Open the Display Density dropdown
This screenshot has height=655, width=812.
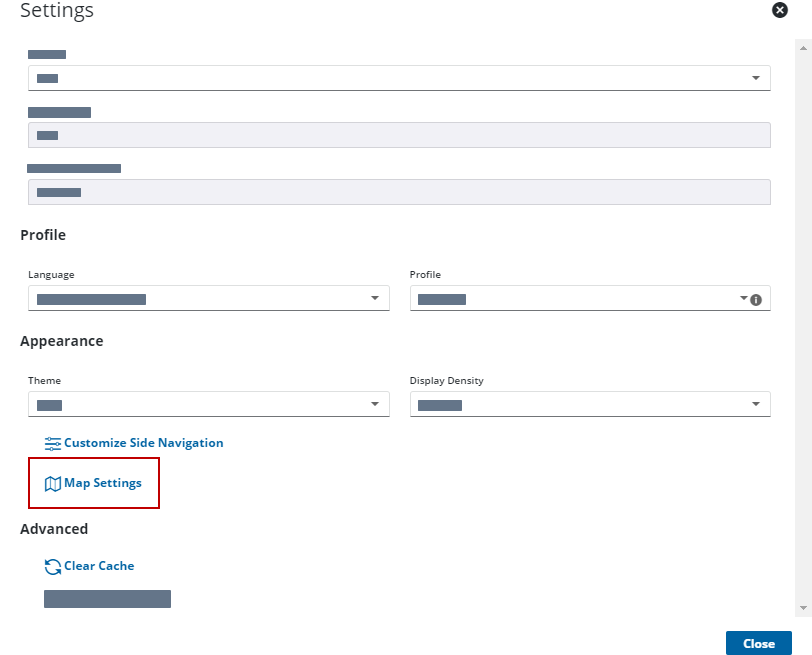point(590,404)
